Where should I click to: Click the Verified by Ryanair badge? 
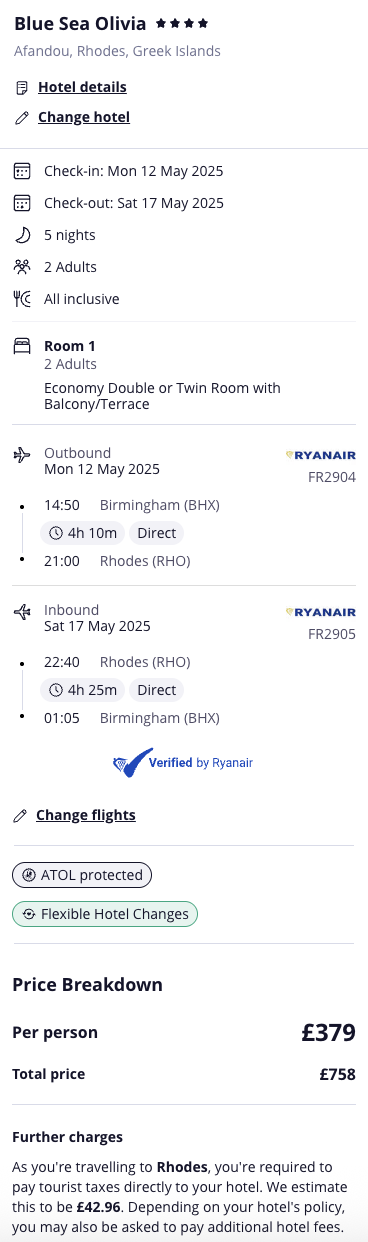tap(183, 763)
